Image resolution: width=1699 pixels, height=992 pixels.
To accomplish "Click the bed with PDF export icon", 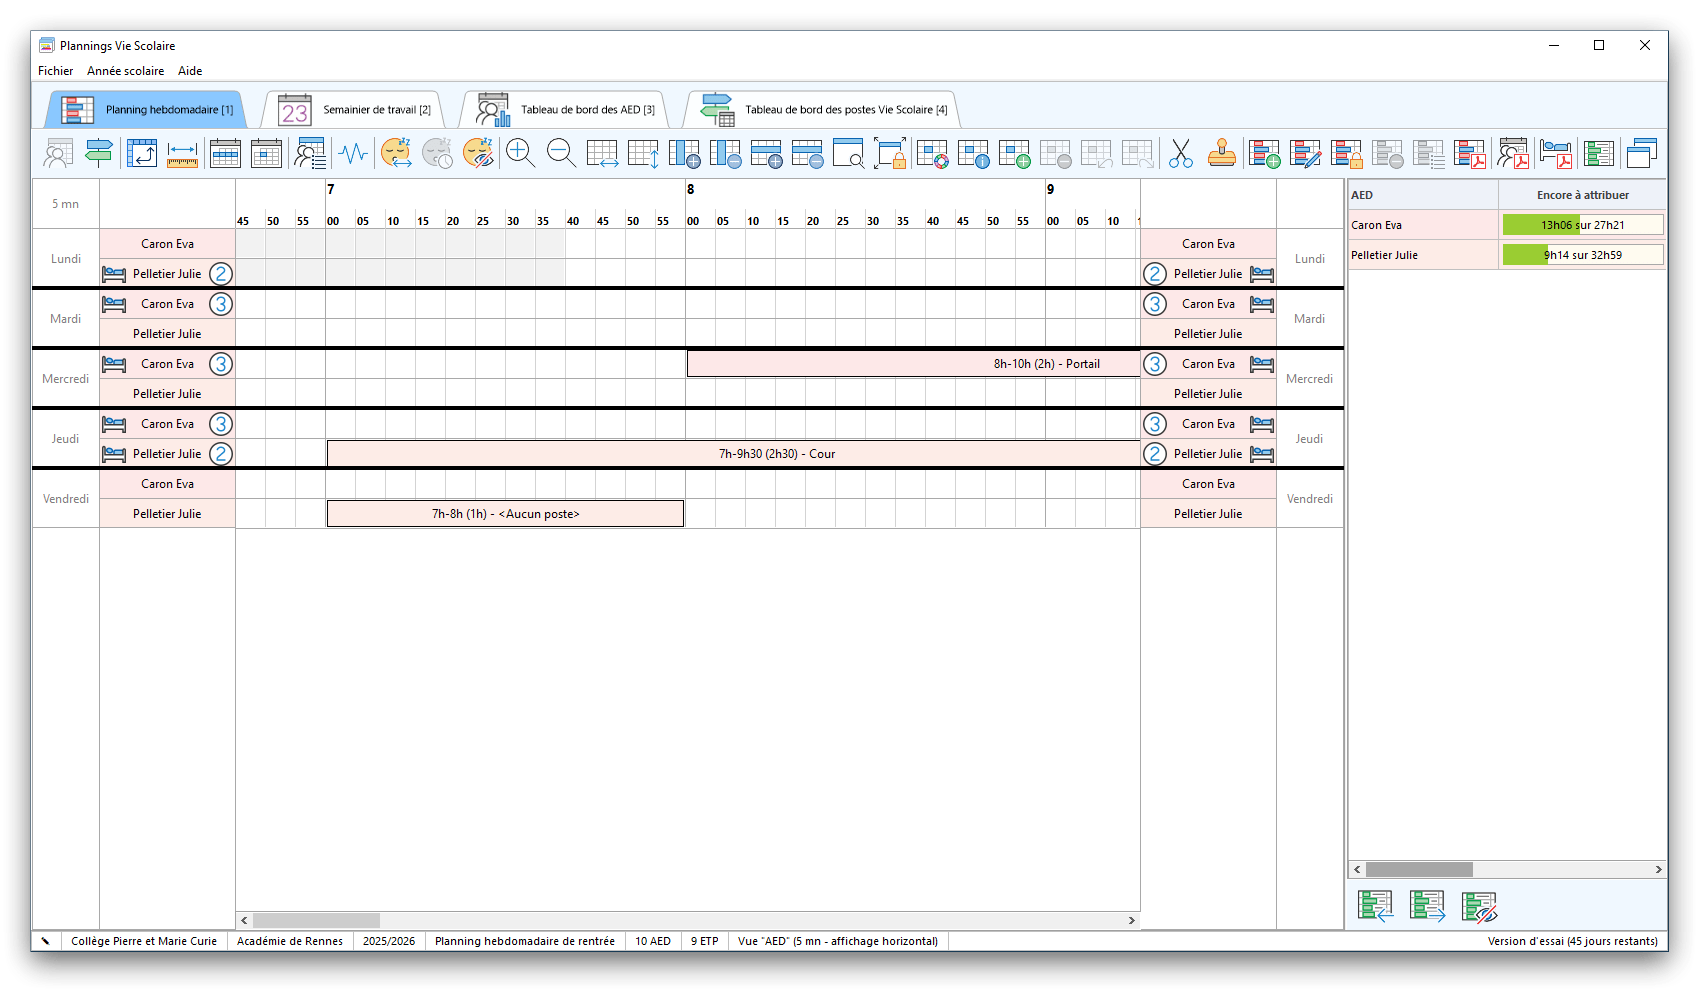I will click(x=1555, y=153).
